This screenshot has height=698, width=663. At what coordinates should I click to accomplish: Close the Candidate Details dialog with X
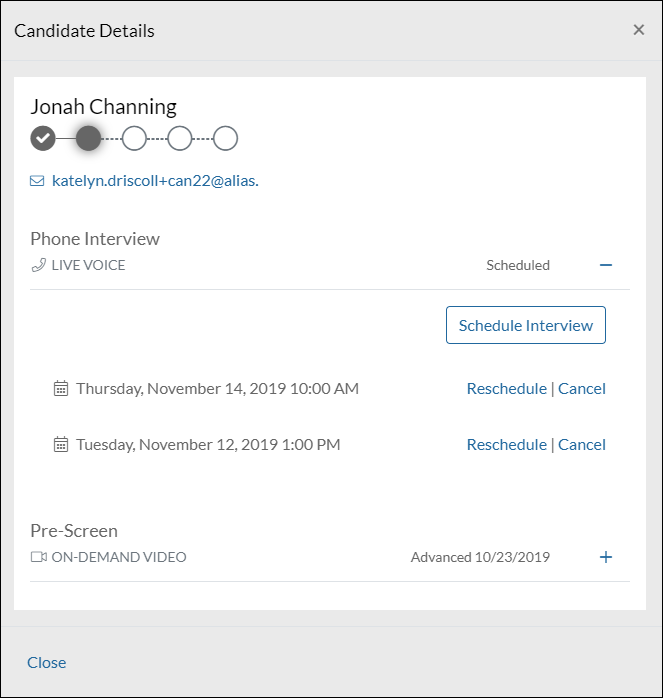(x=638, y=30)
